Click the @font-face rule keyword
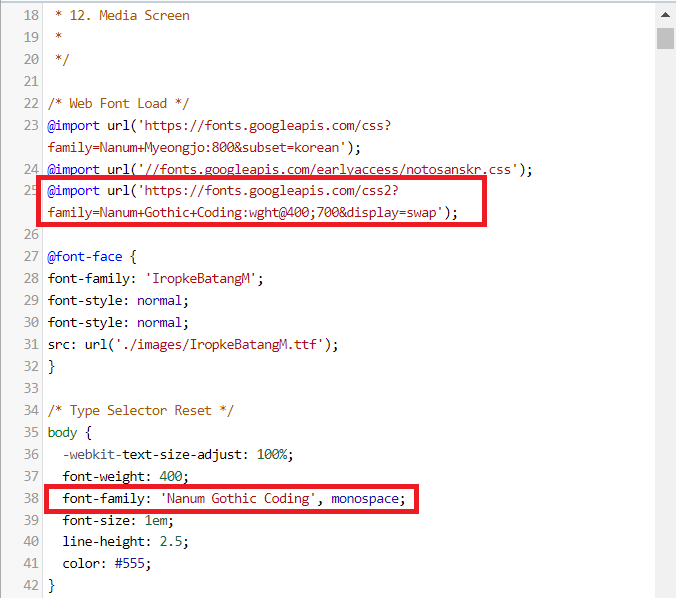The width and height of the screenshot is (676, 598). pos(85,257)
